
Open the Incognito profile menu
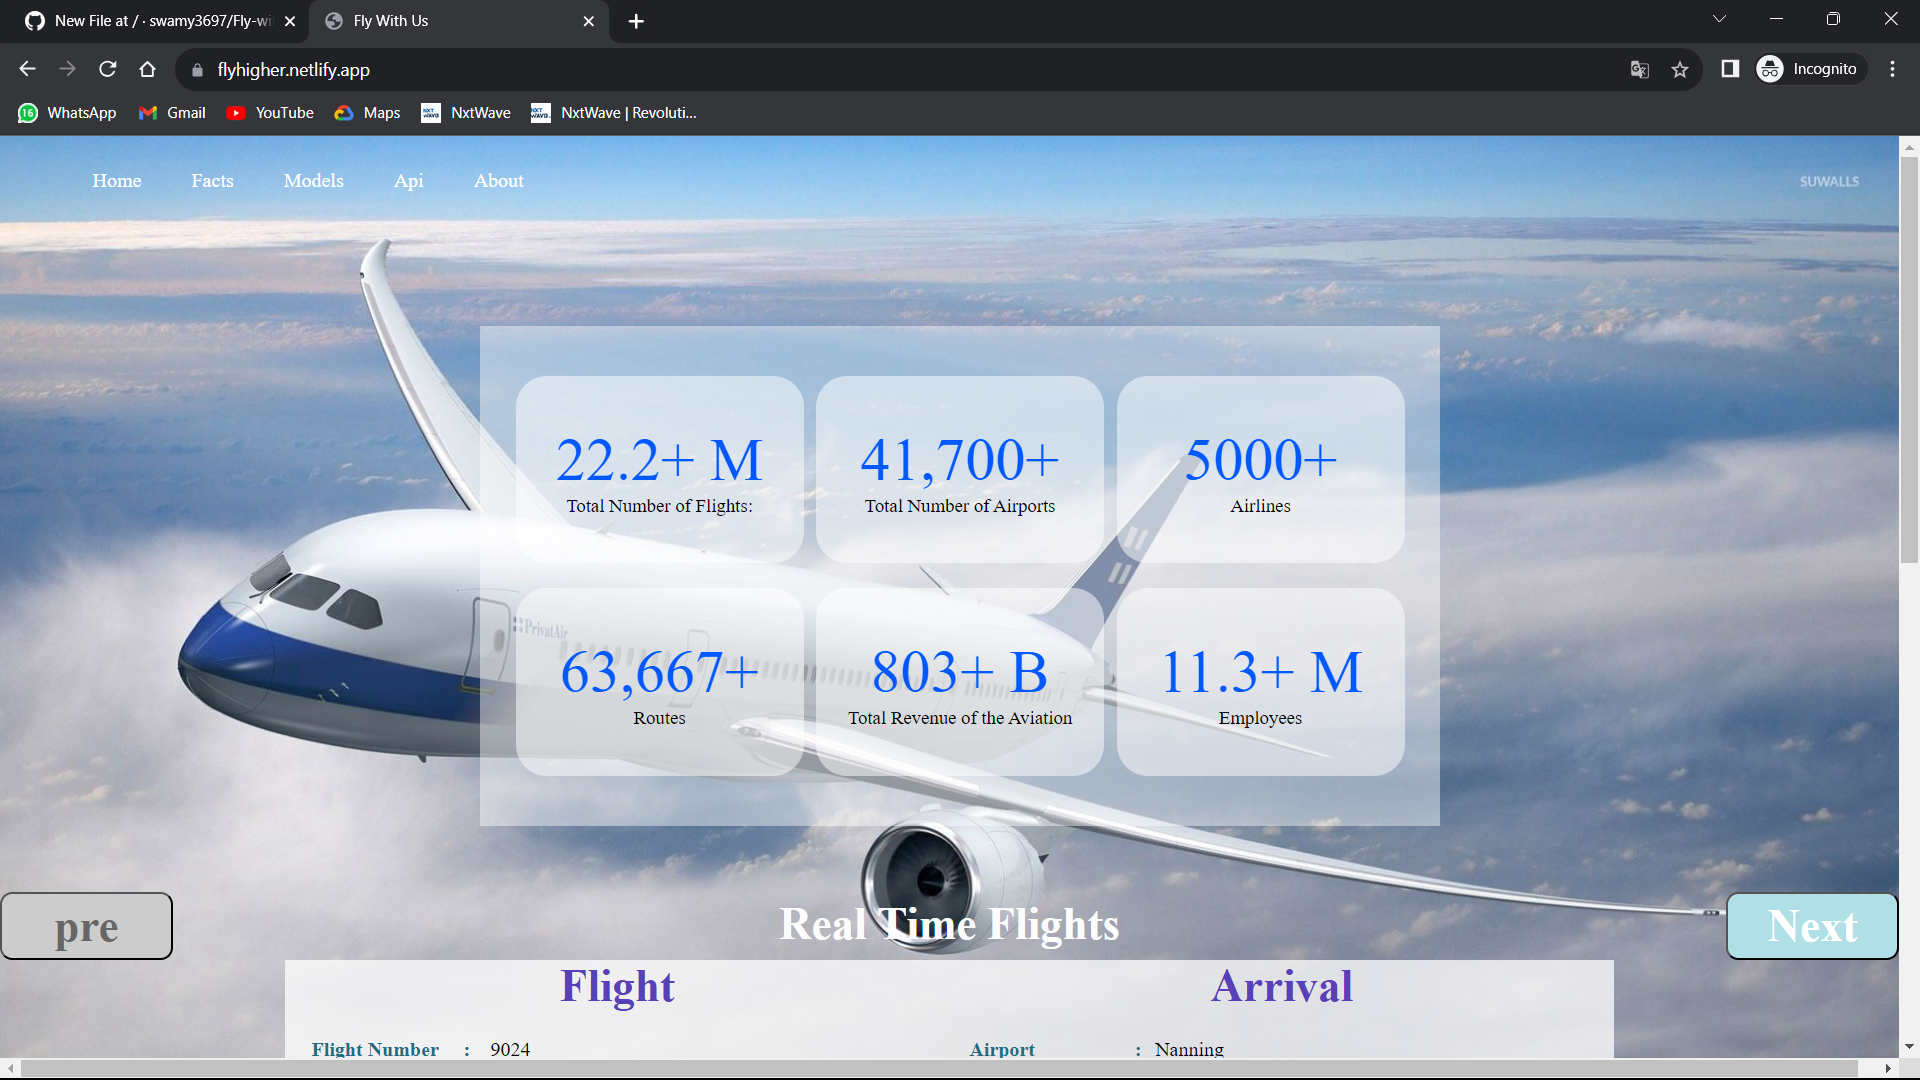[x=1810, y=69]
